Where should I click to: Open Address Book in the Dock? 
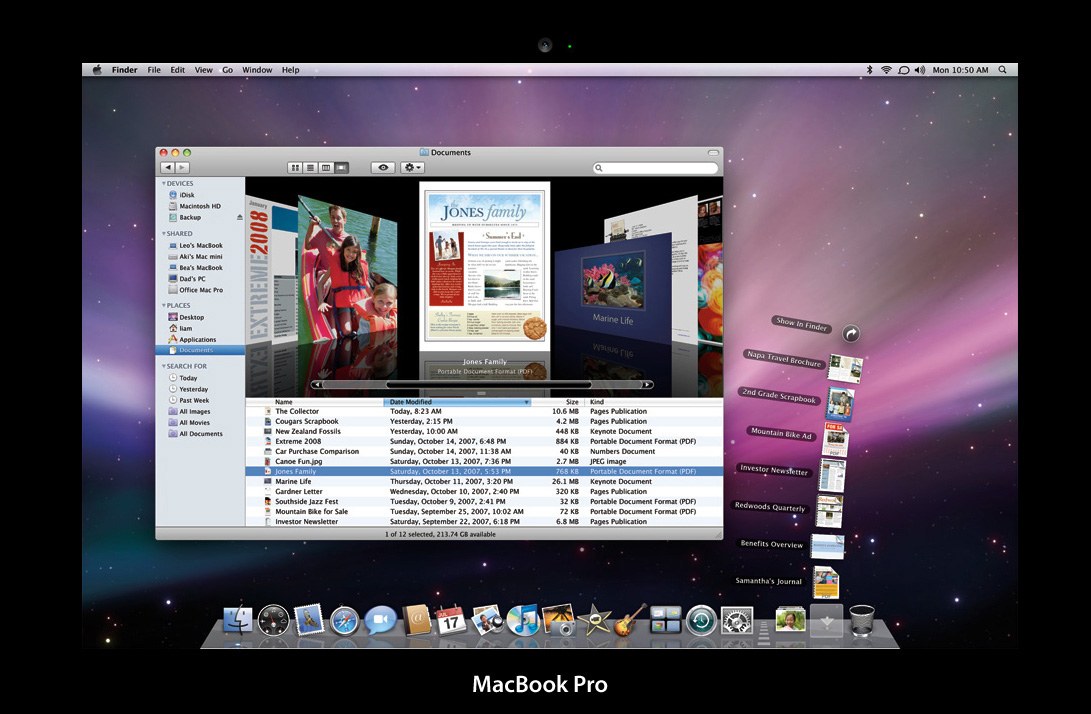pyautogui.click(x=417, y=619)
